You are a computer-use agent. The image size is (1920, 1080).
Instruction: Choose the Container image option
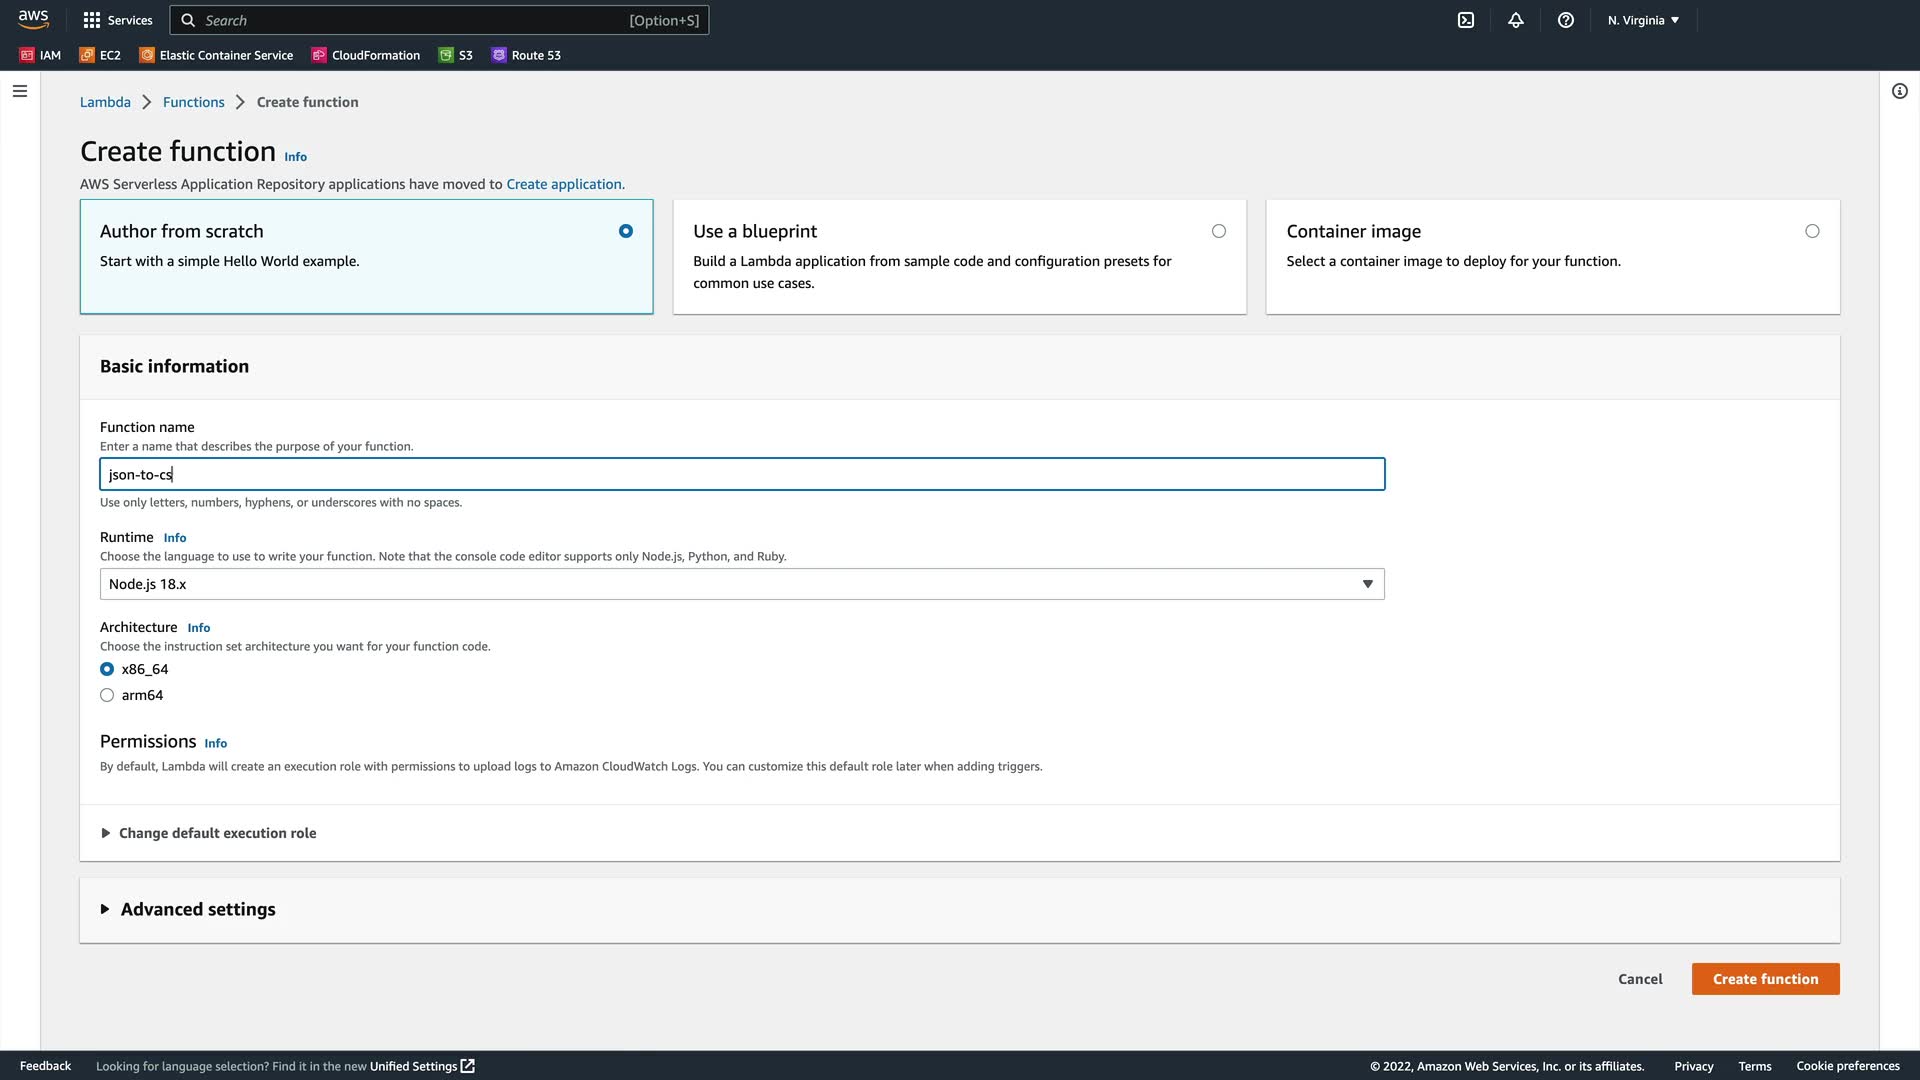click(x=1811, y=231)
